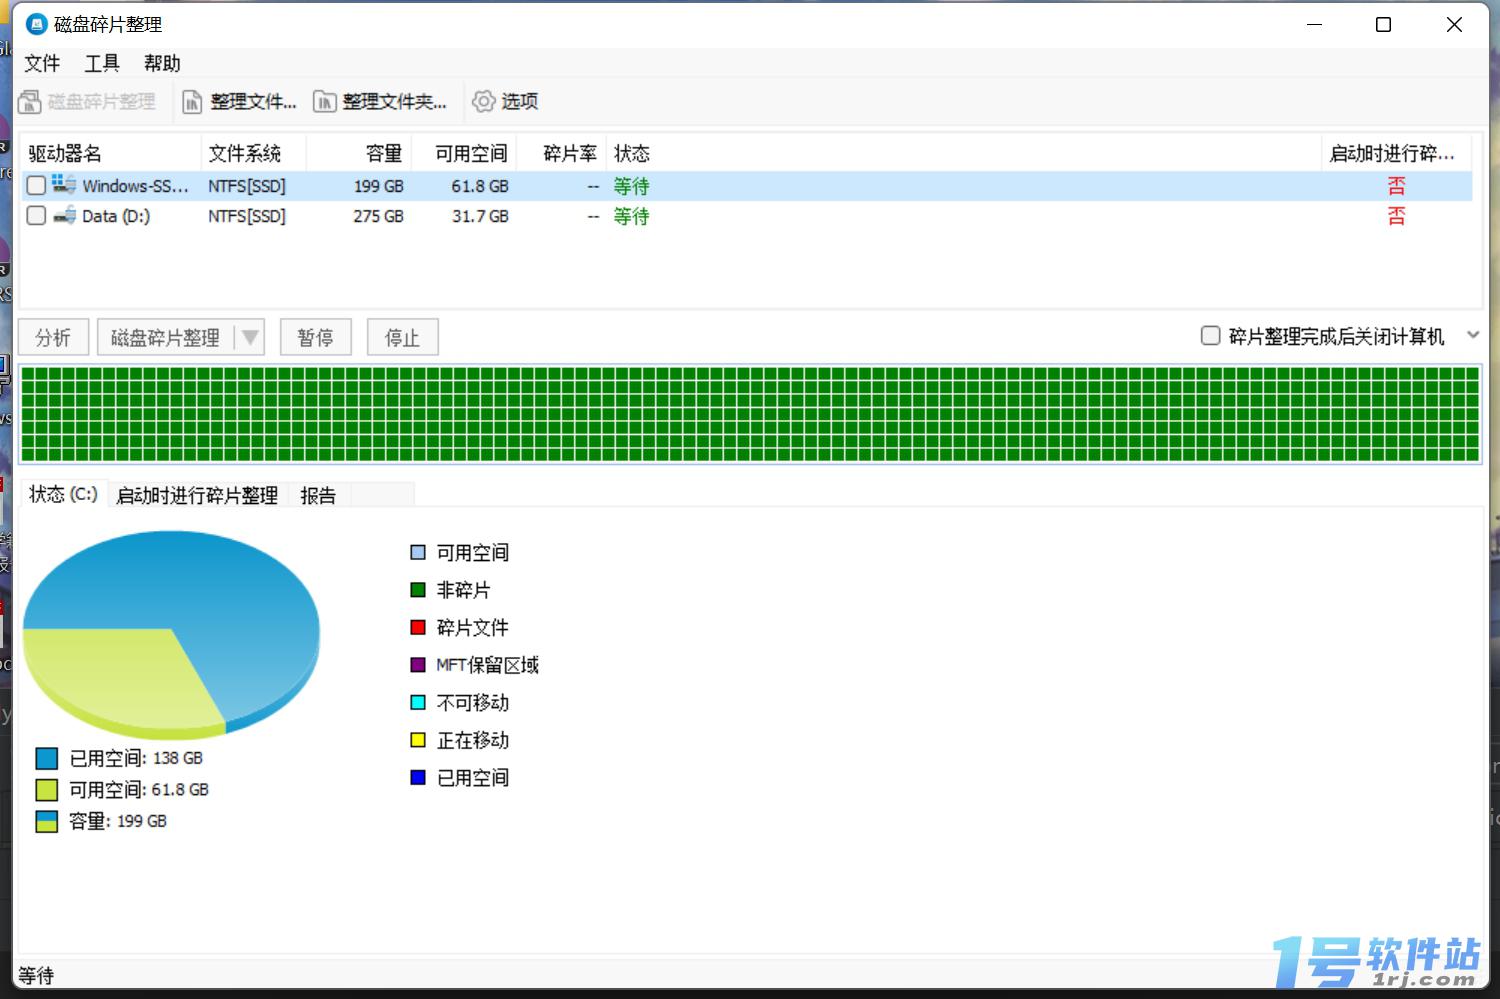
Task: Click the 磁盘碎片整理 app icon in title bar
Action: 37,24
